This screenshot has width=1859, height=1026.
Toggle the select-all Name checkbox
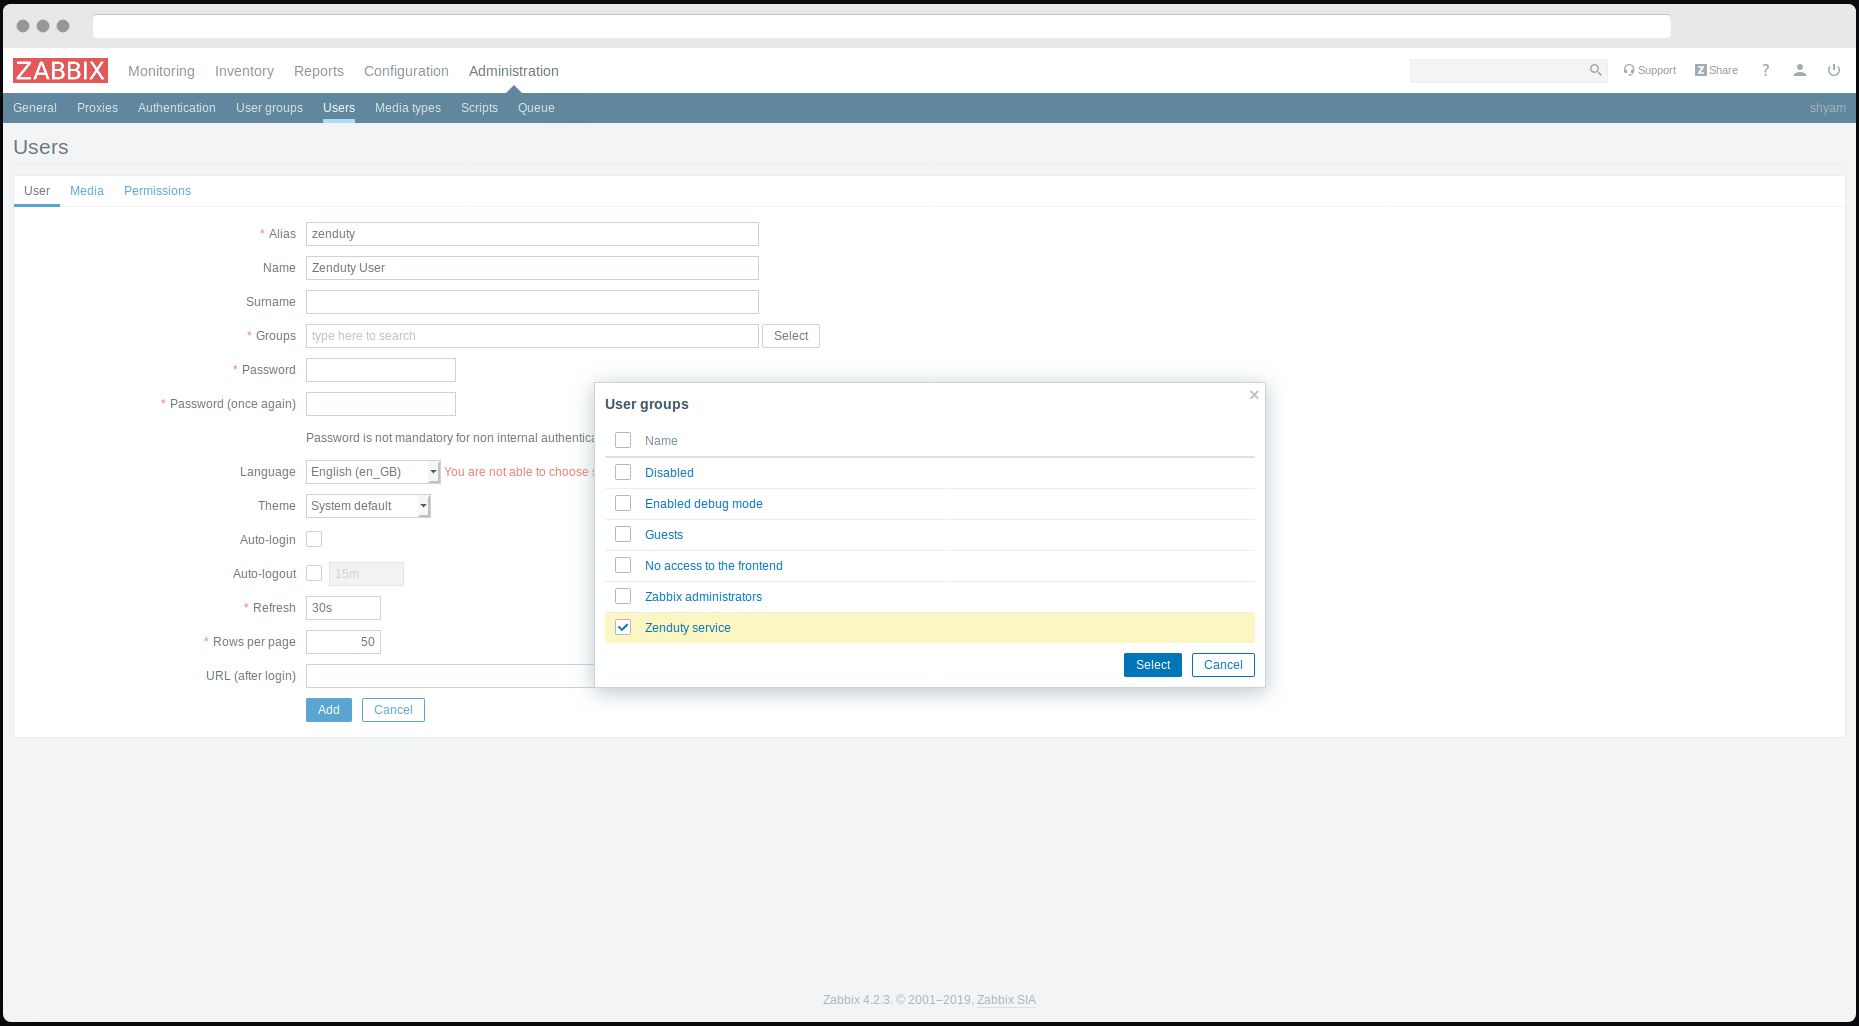click(623, 440)
